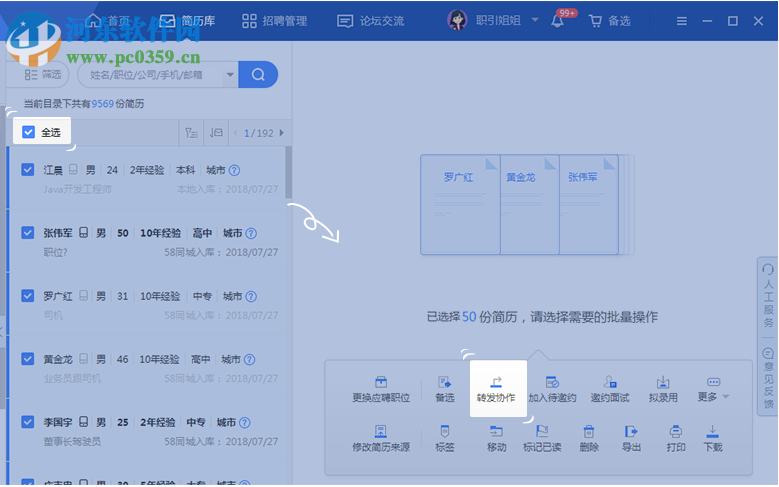Click 修改简历来源 action
The height and width of the screenshot is (487, 779).
click(x=381, y=438)
